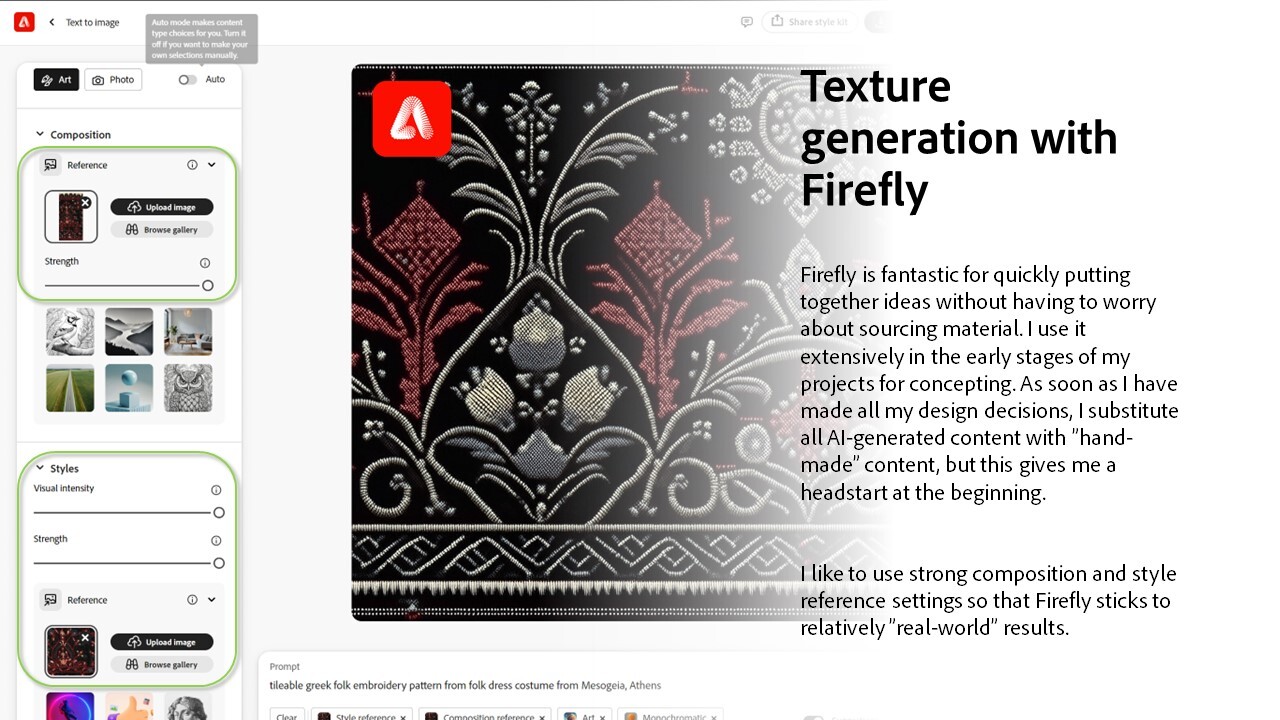Choose the living room composition sample
This screenshot has height=720, width=1280.
188,331
